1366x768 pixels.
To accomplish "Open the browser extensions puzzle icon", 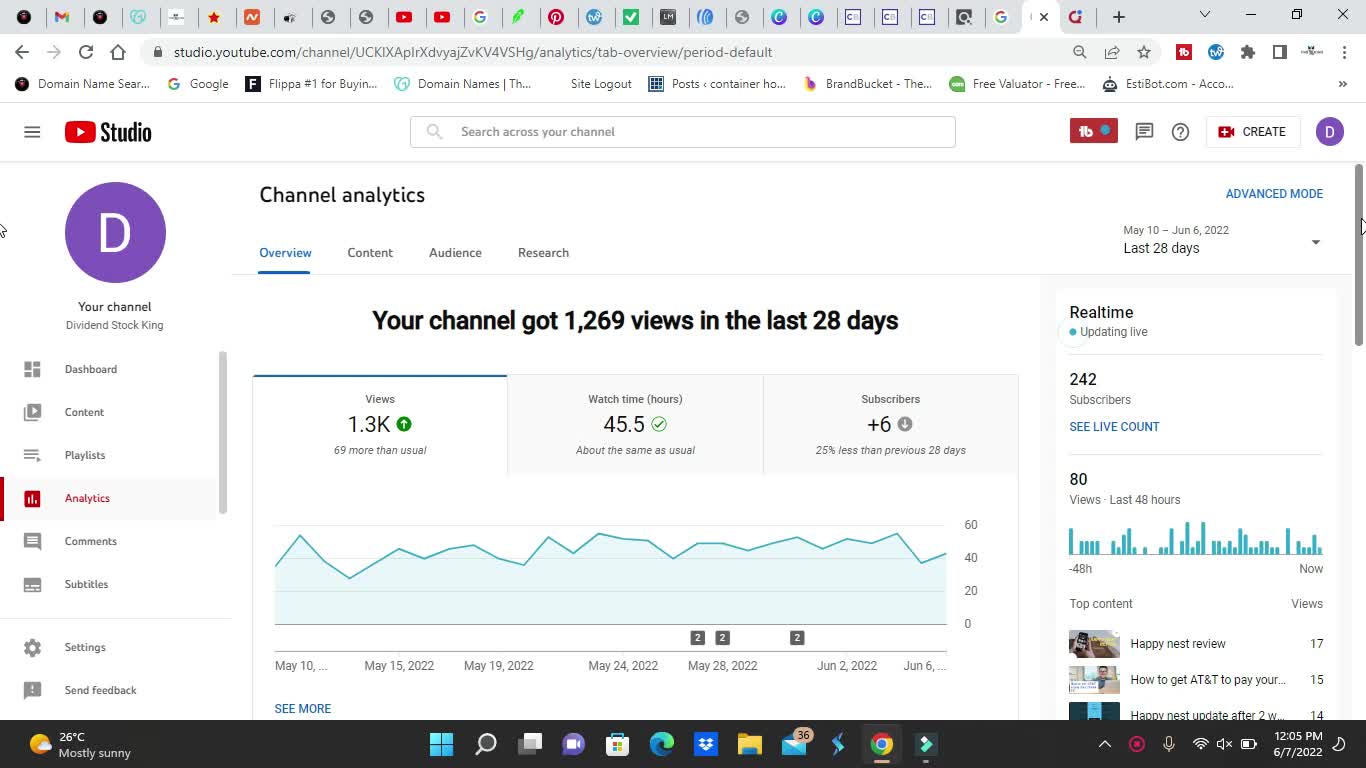I will (1247, 52).
